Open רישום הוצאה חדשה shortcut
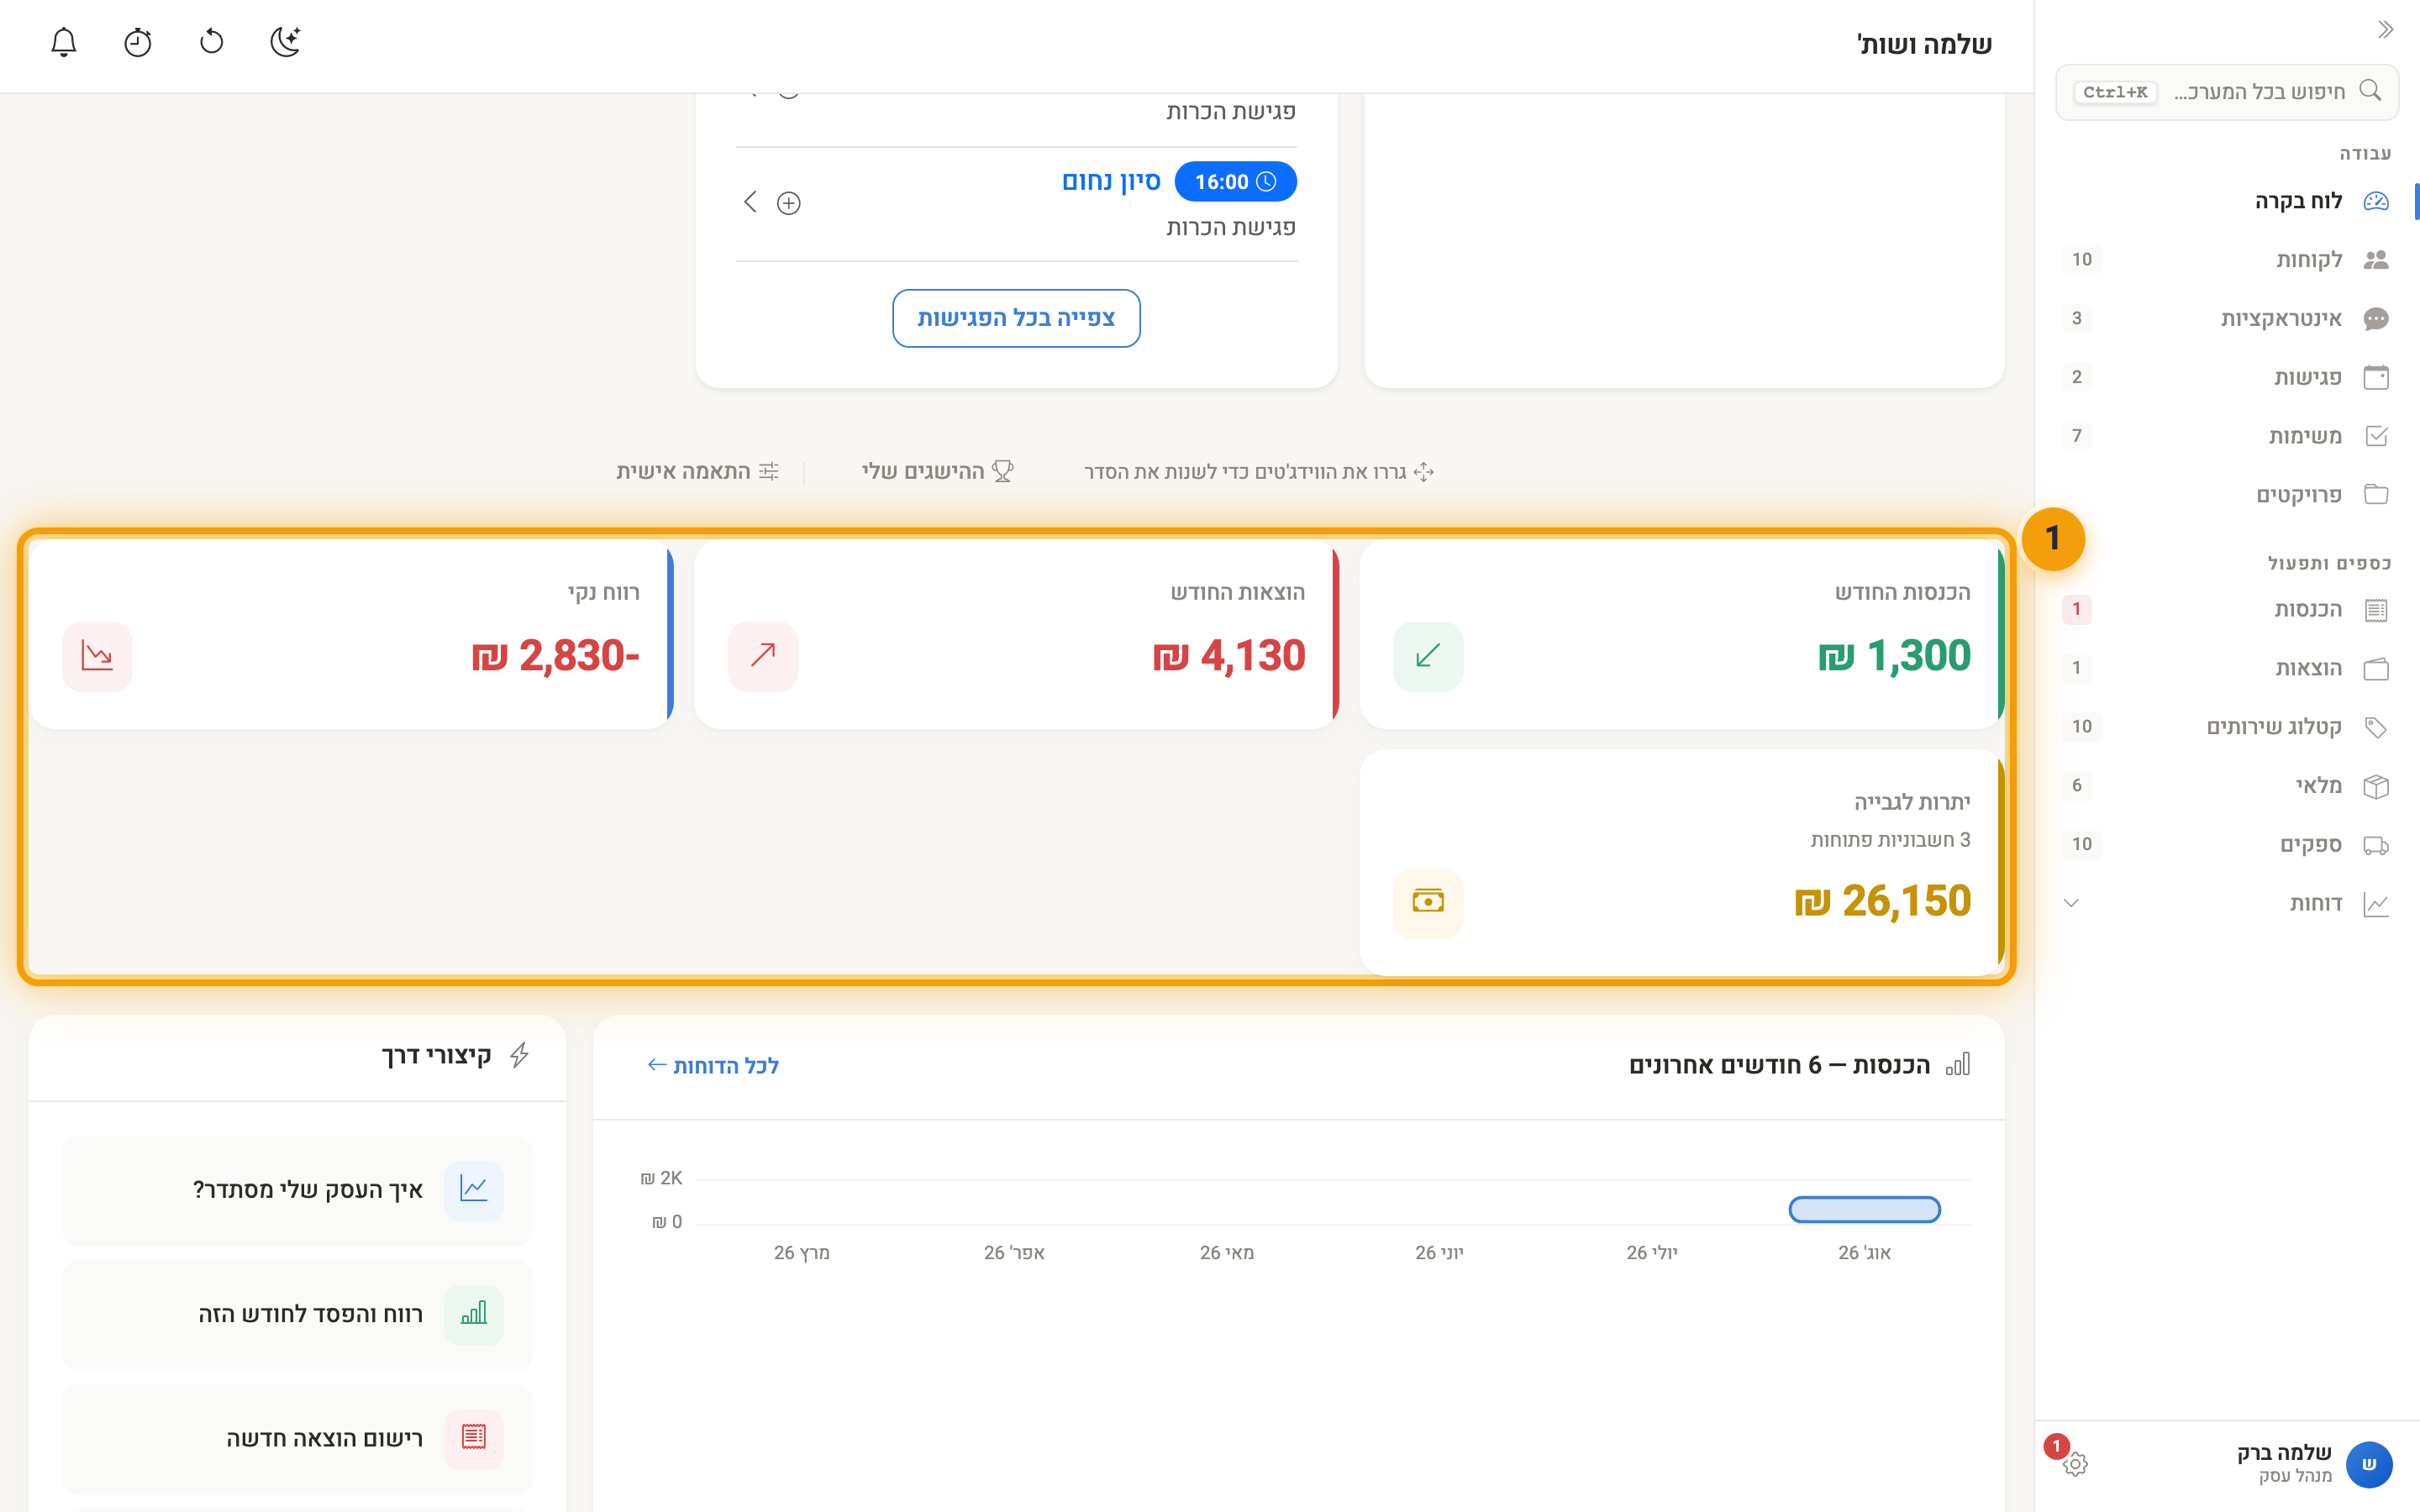The image size is (2420, 1512). coord(297,1438)
